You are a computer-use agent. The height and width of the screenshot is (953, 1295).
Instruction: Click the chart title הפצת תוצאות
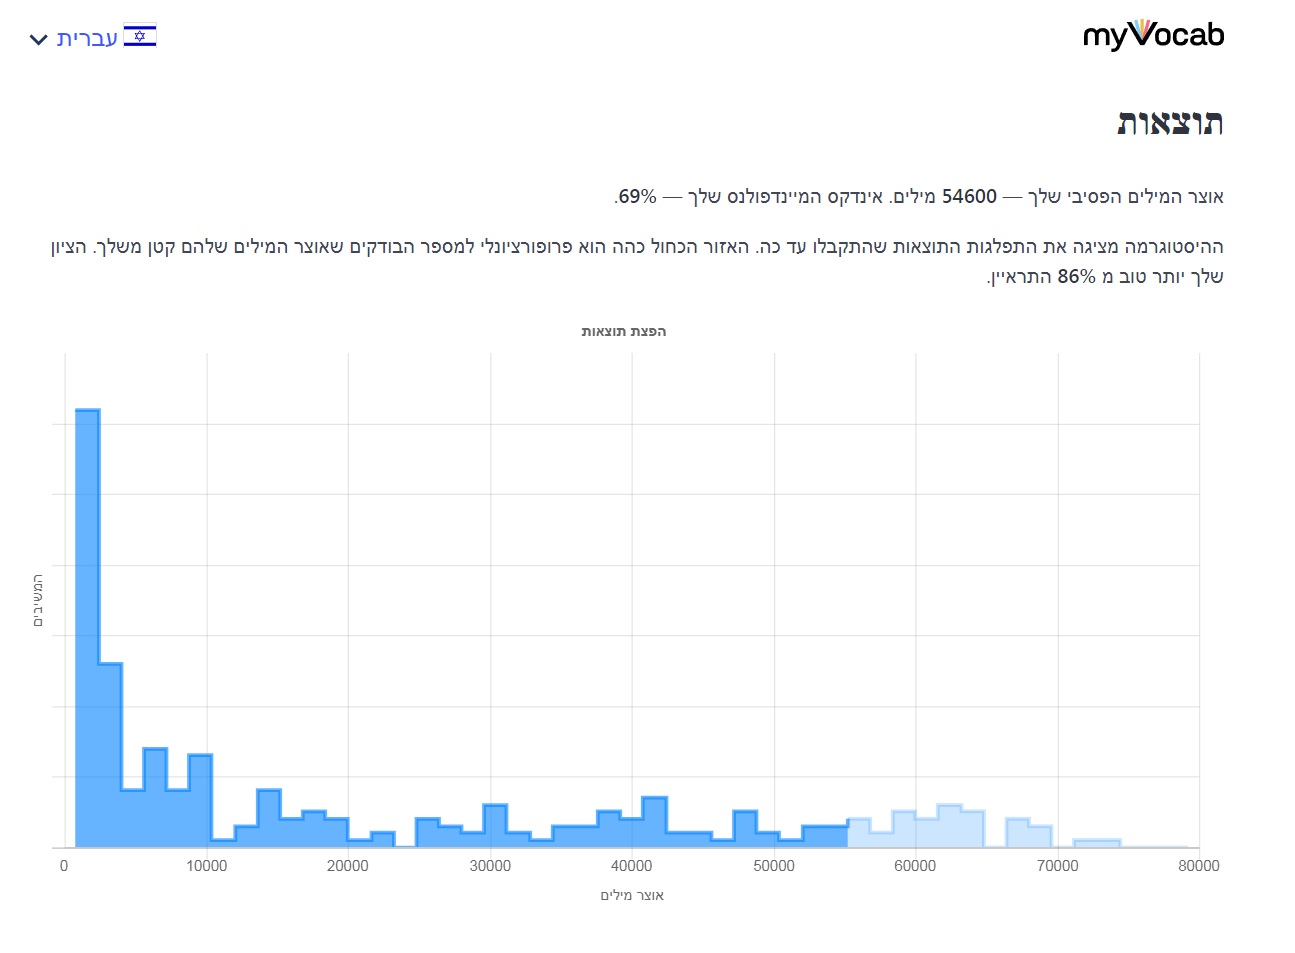624,331
